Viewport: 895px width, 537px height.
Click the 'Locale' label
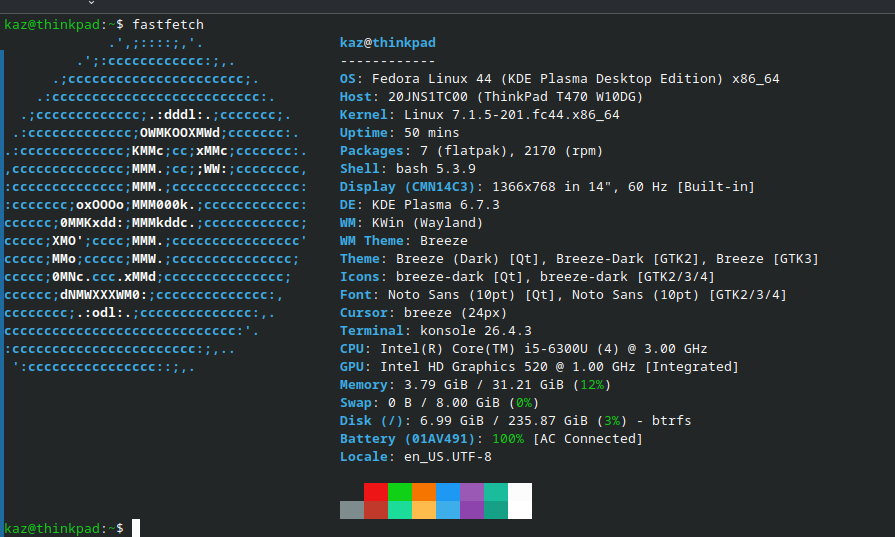pos(364,457)
